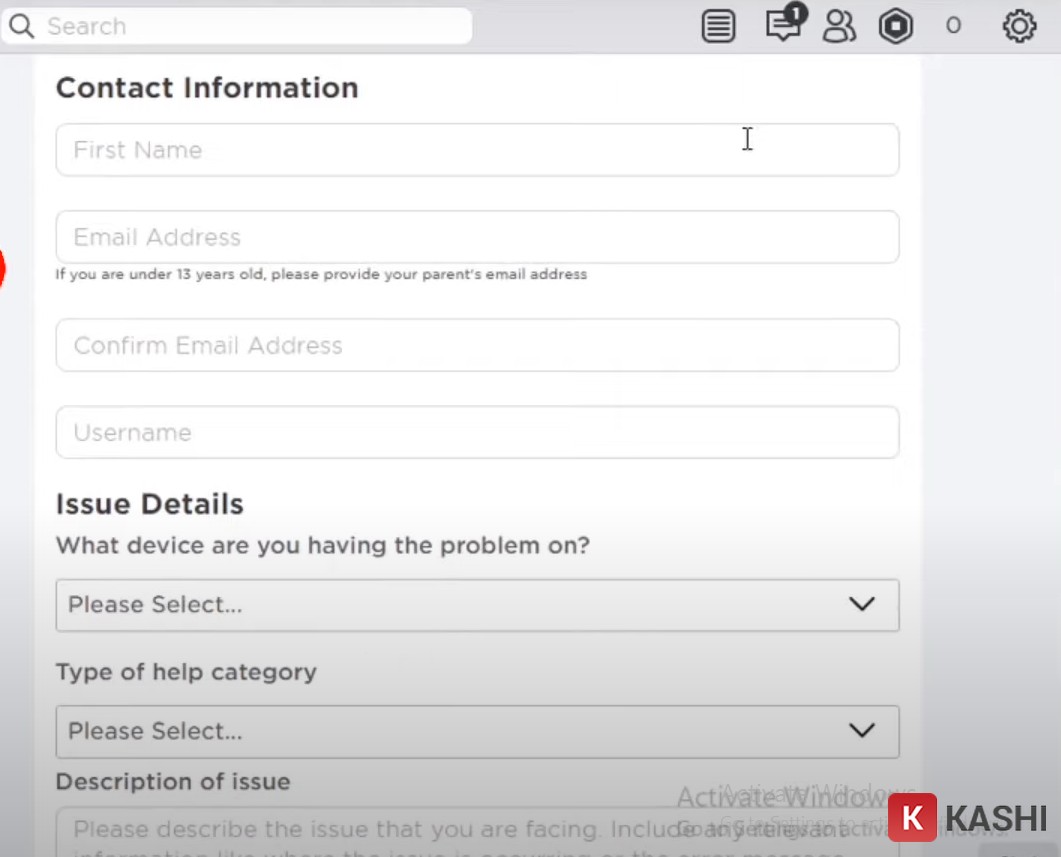1061x857 pixels.
Task: Click into the First Name field
Action: 477,150
